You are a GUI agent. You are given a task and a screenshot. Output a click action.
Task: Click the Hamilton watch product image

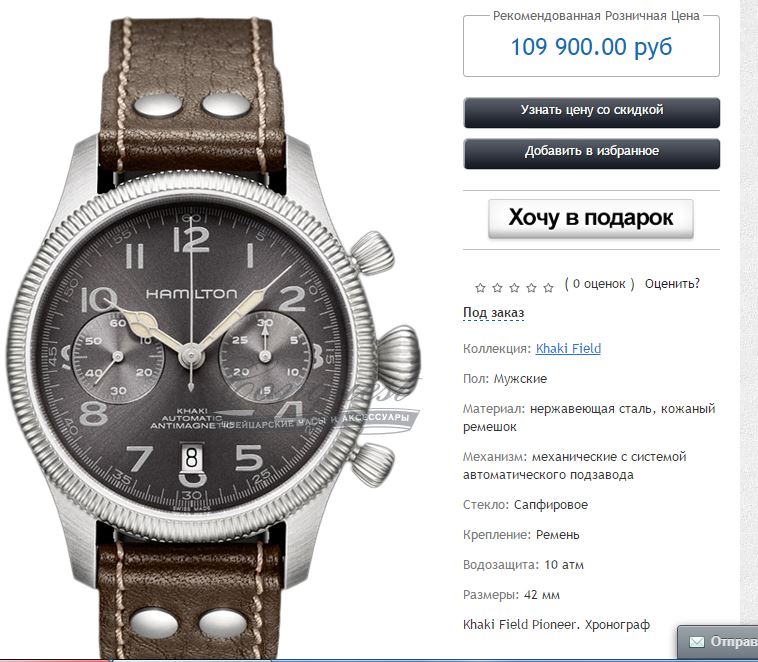coord(213,338)
